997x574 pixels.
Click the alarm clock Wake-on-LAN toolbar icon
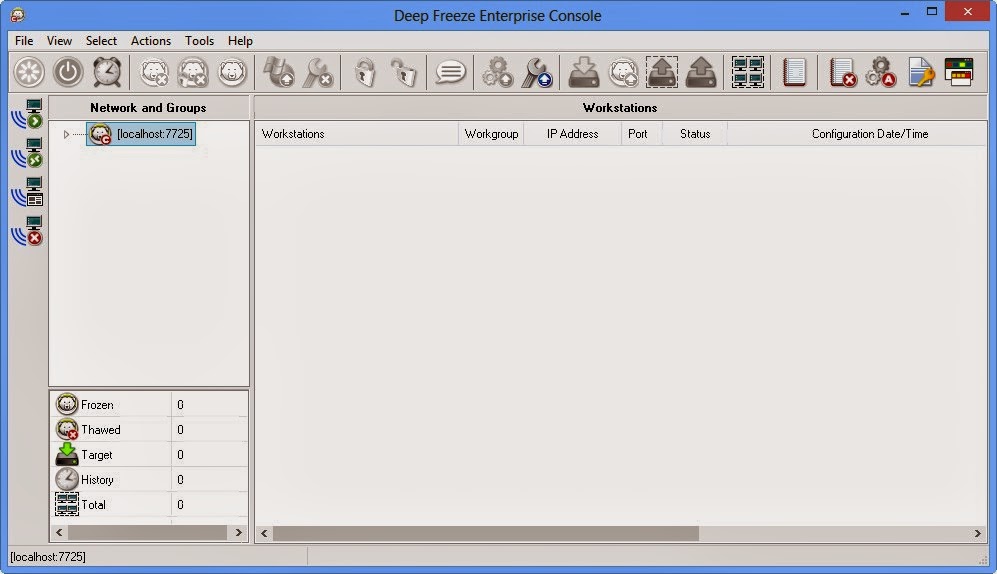(107, 72)
